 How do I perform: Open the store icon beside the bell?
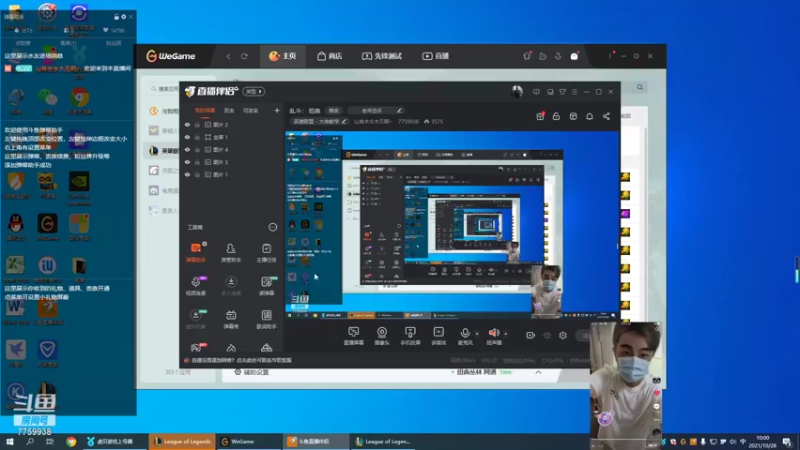pyautogui.click(x=573, y=116)
